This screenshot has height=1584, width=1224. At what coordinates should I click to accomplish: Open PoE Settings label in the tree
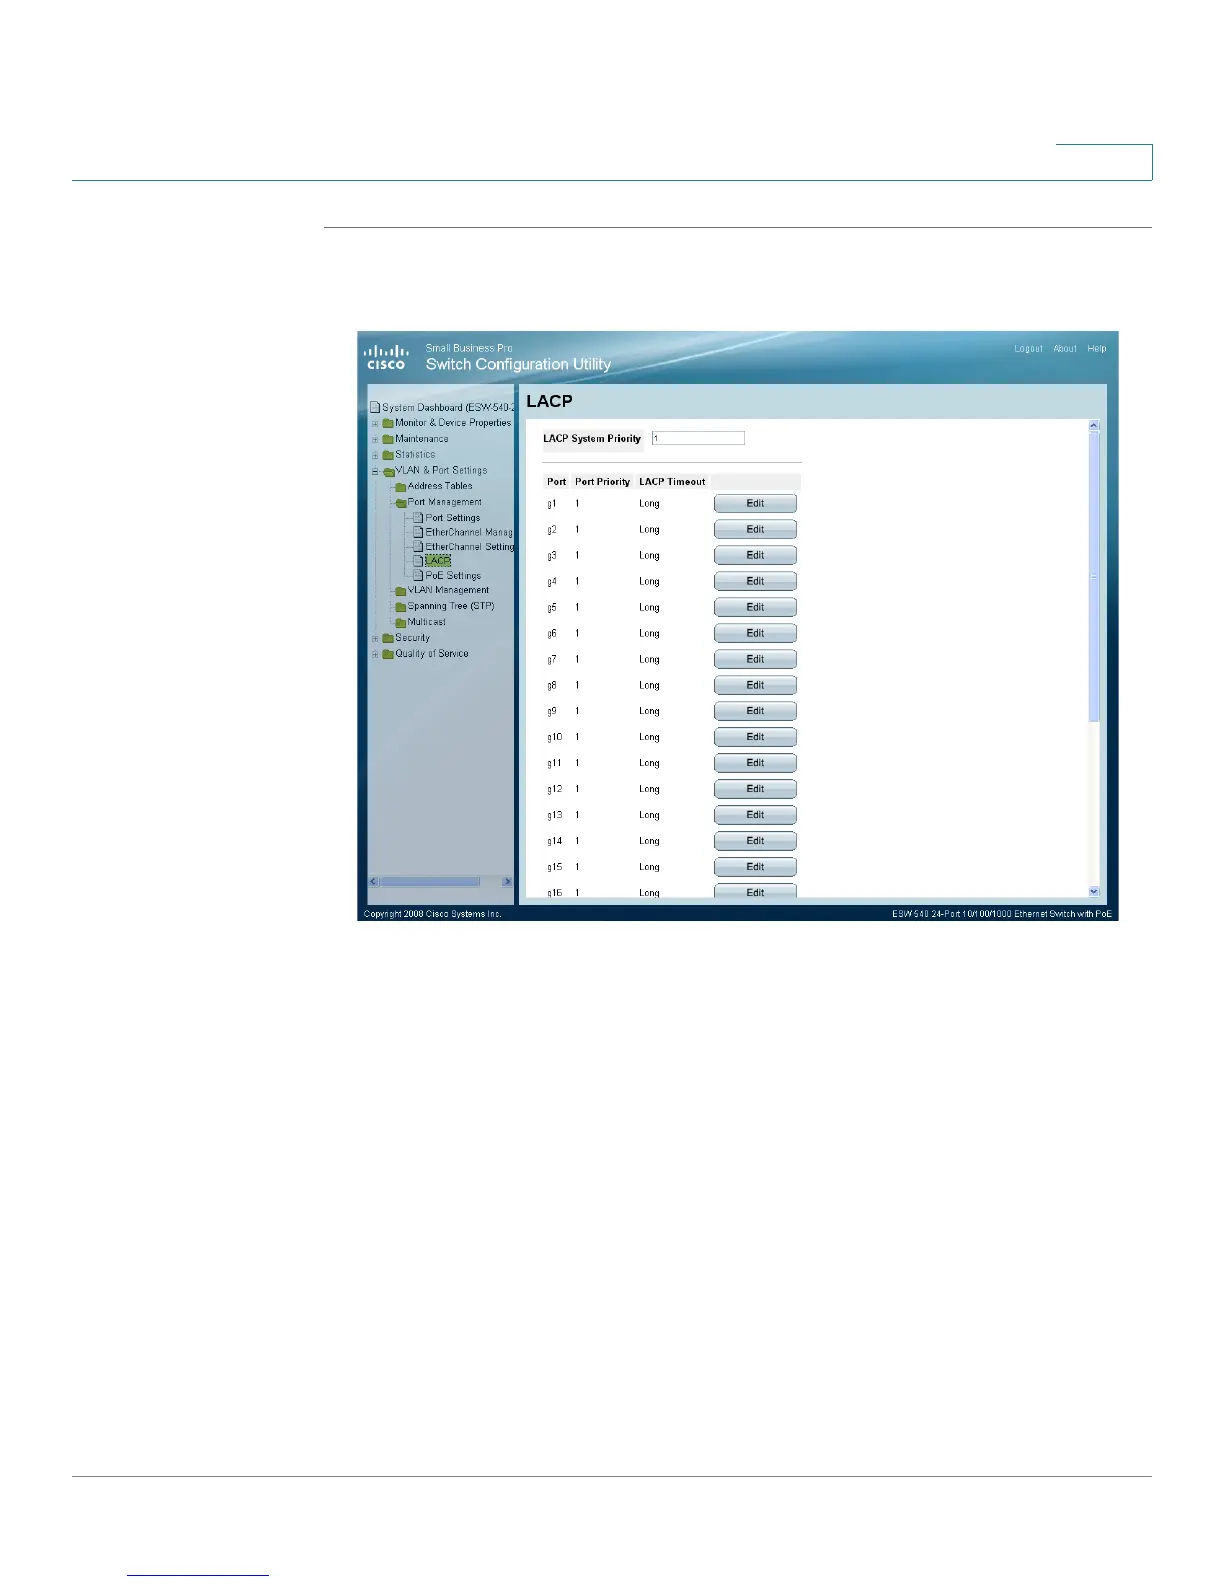[453, 576]
